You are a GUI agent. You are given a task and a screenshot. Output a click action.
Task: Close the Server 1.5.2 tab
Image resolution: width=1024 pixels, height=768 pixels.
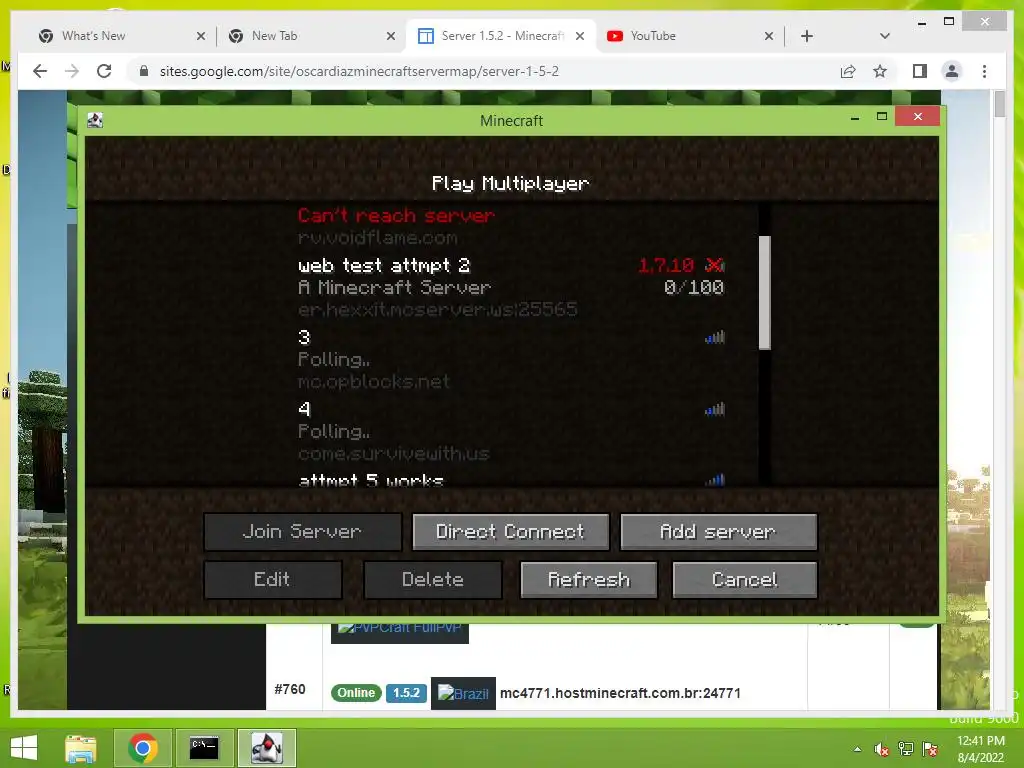(580, 36)
